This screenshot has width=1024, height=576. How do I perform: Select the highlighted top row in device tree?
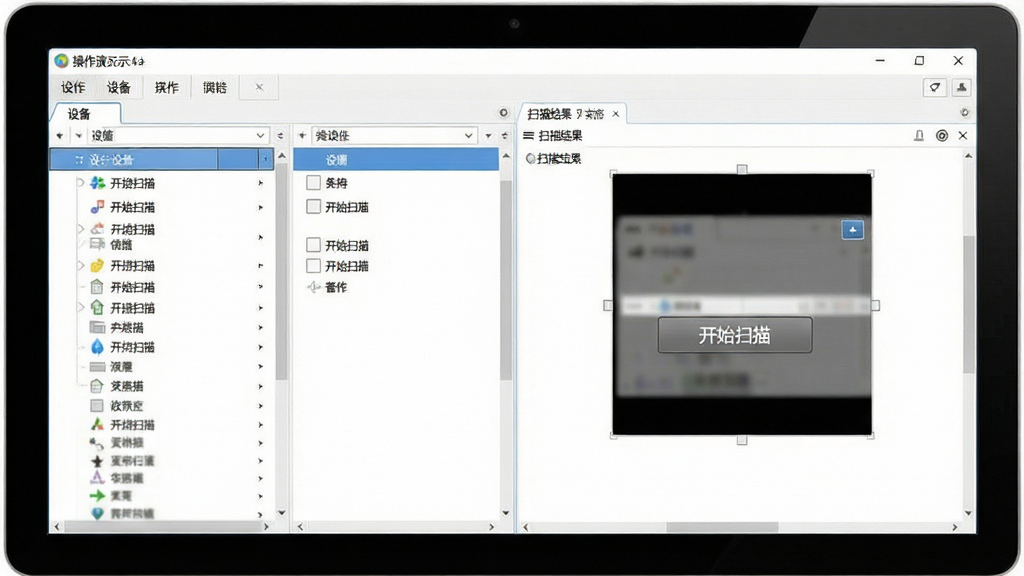(x=161, y=159)
